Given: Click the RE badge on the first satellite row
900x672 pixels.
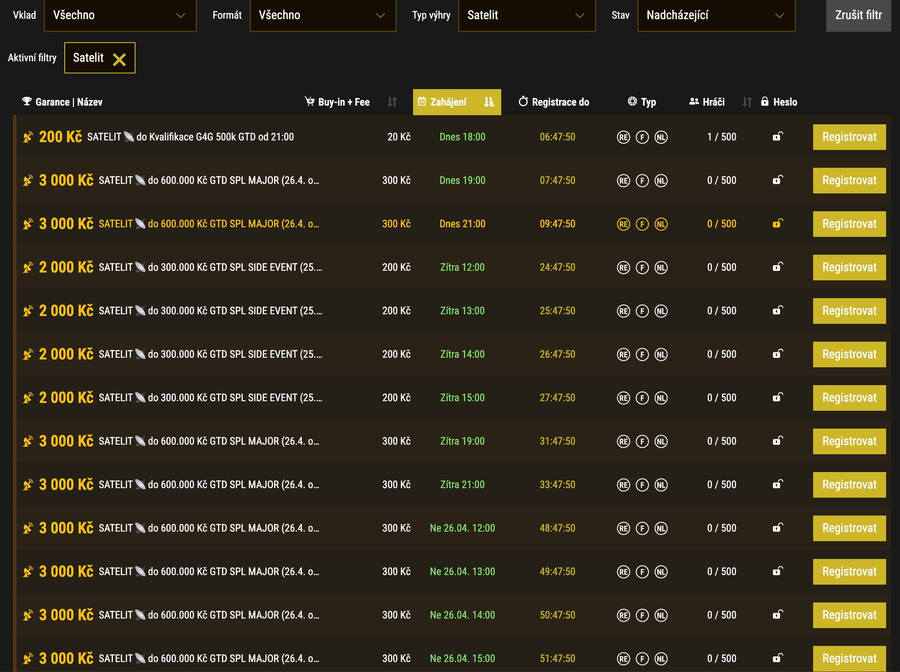Looking at the screenshot, I should 623,137.
